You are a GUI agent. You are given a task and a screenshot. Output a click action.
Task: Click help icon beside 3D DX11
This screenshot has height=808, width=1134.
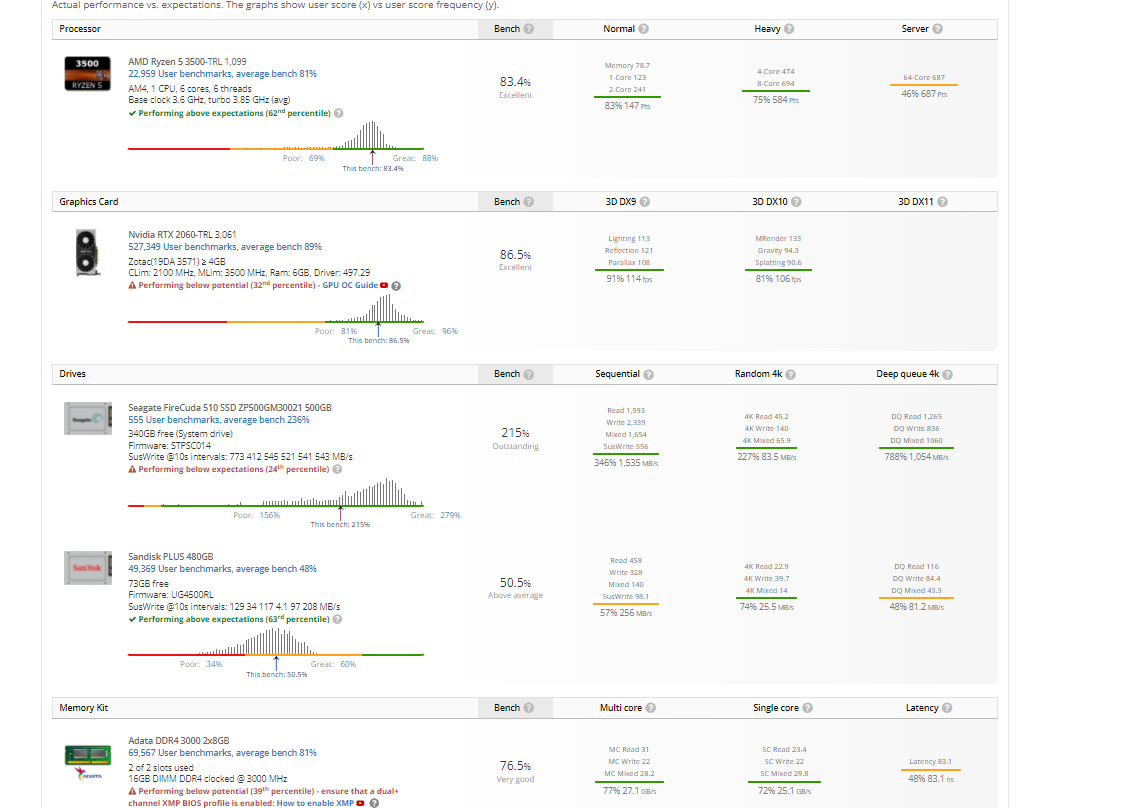[x=942, y=202]
